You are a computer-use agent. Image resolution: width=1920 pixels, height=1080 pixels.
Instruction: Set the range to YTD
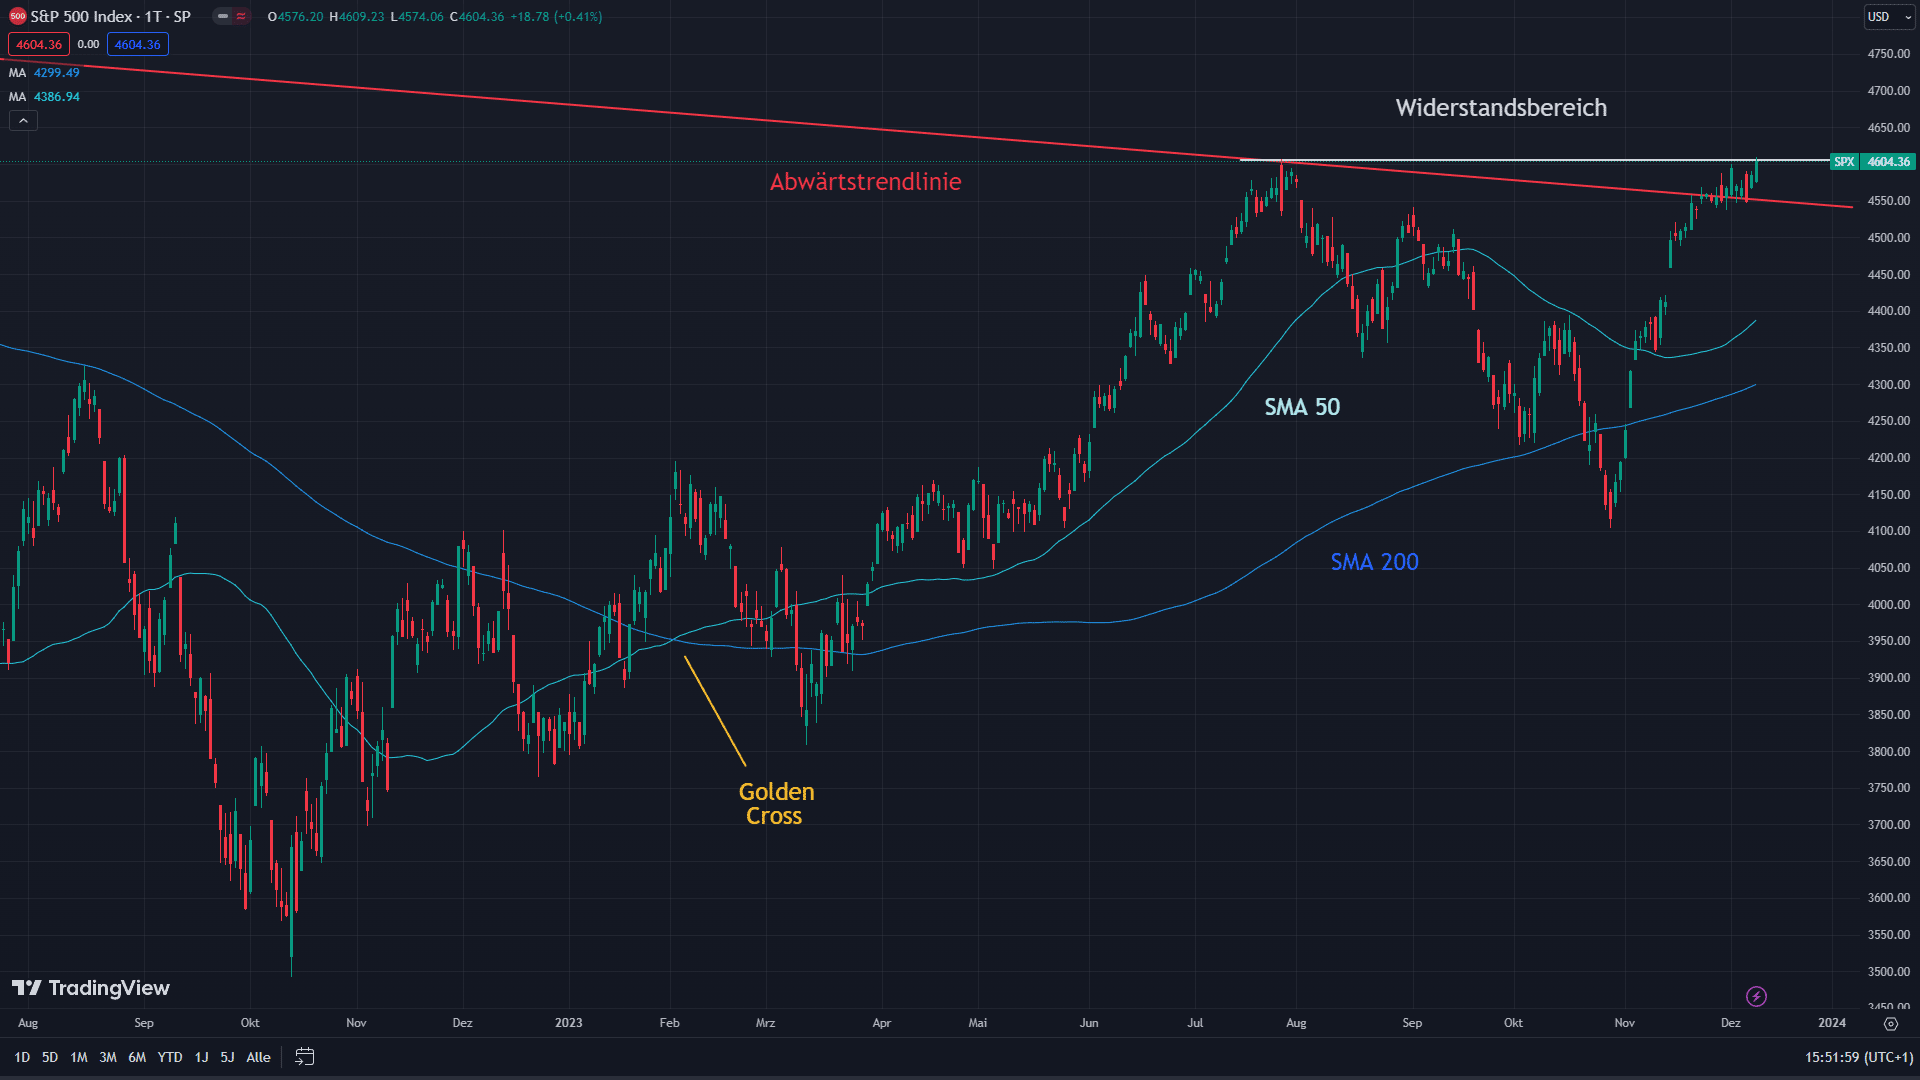(x=170, y=1057)
